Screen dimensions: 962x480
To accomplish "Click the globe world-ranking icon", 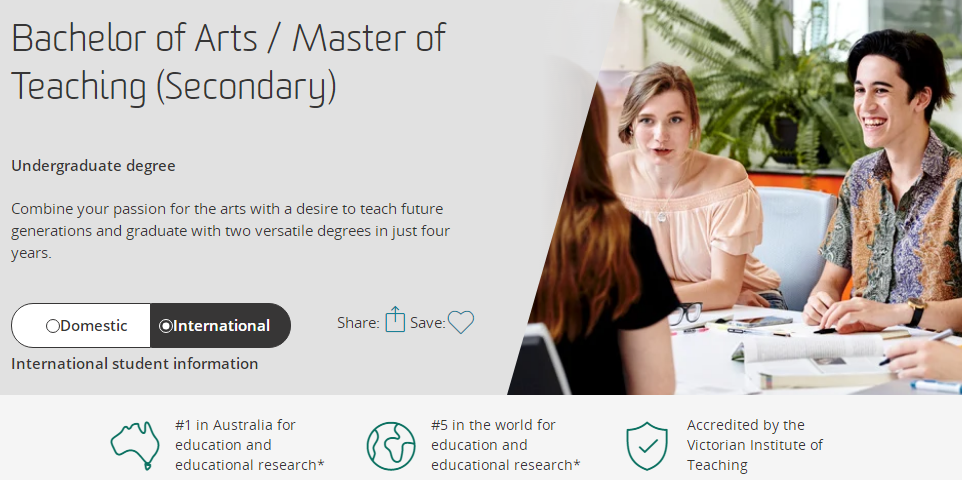I will [x=391, y=446].
